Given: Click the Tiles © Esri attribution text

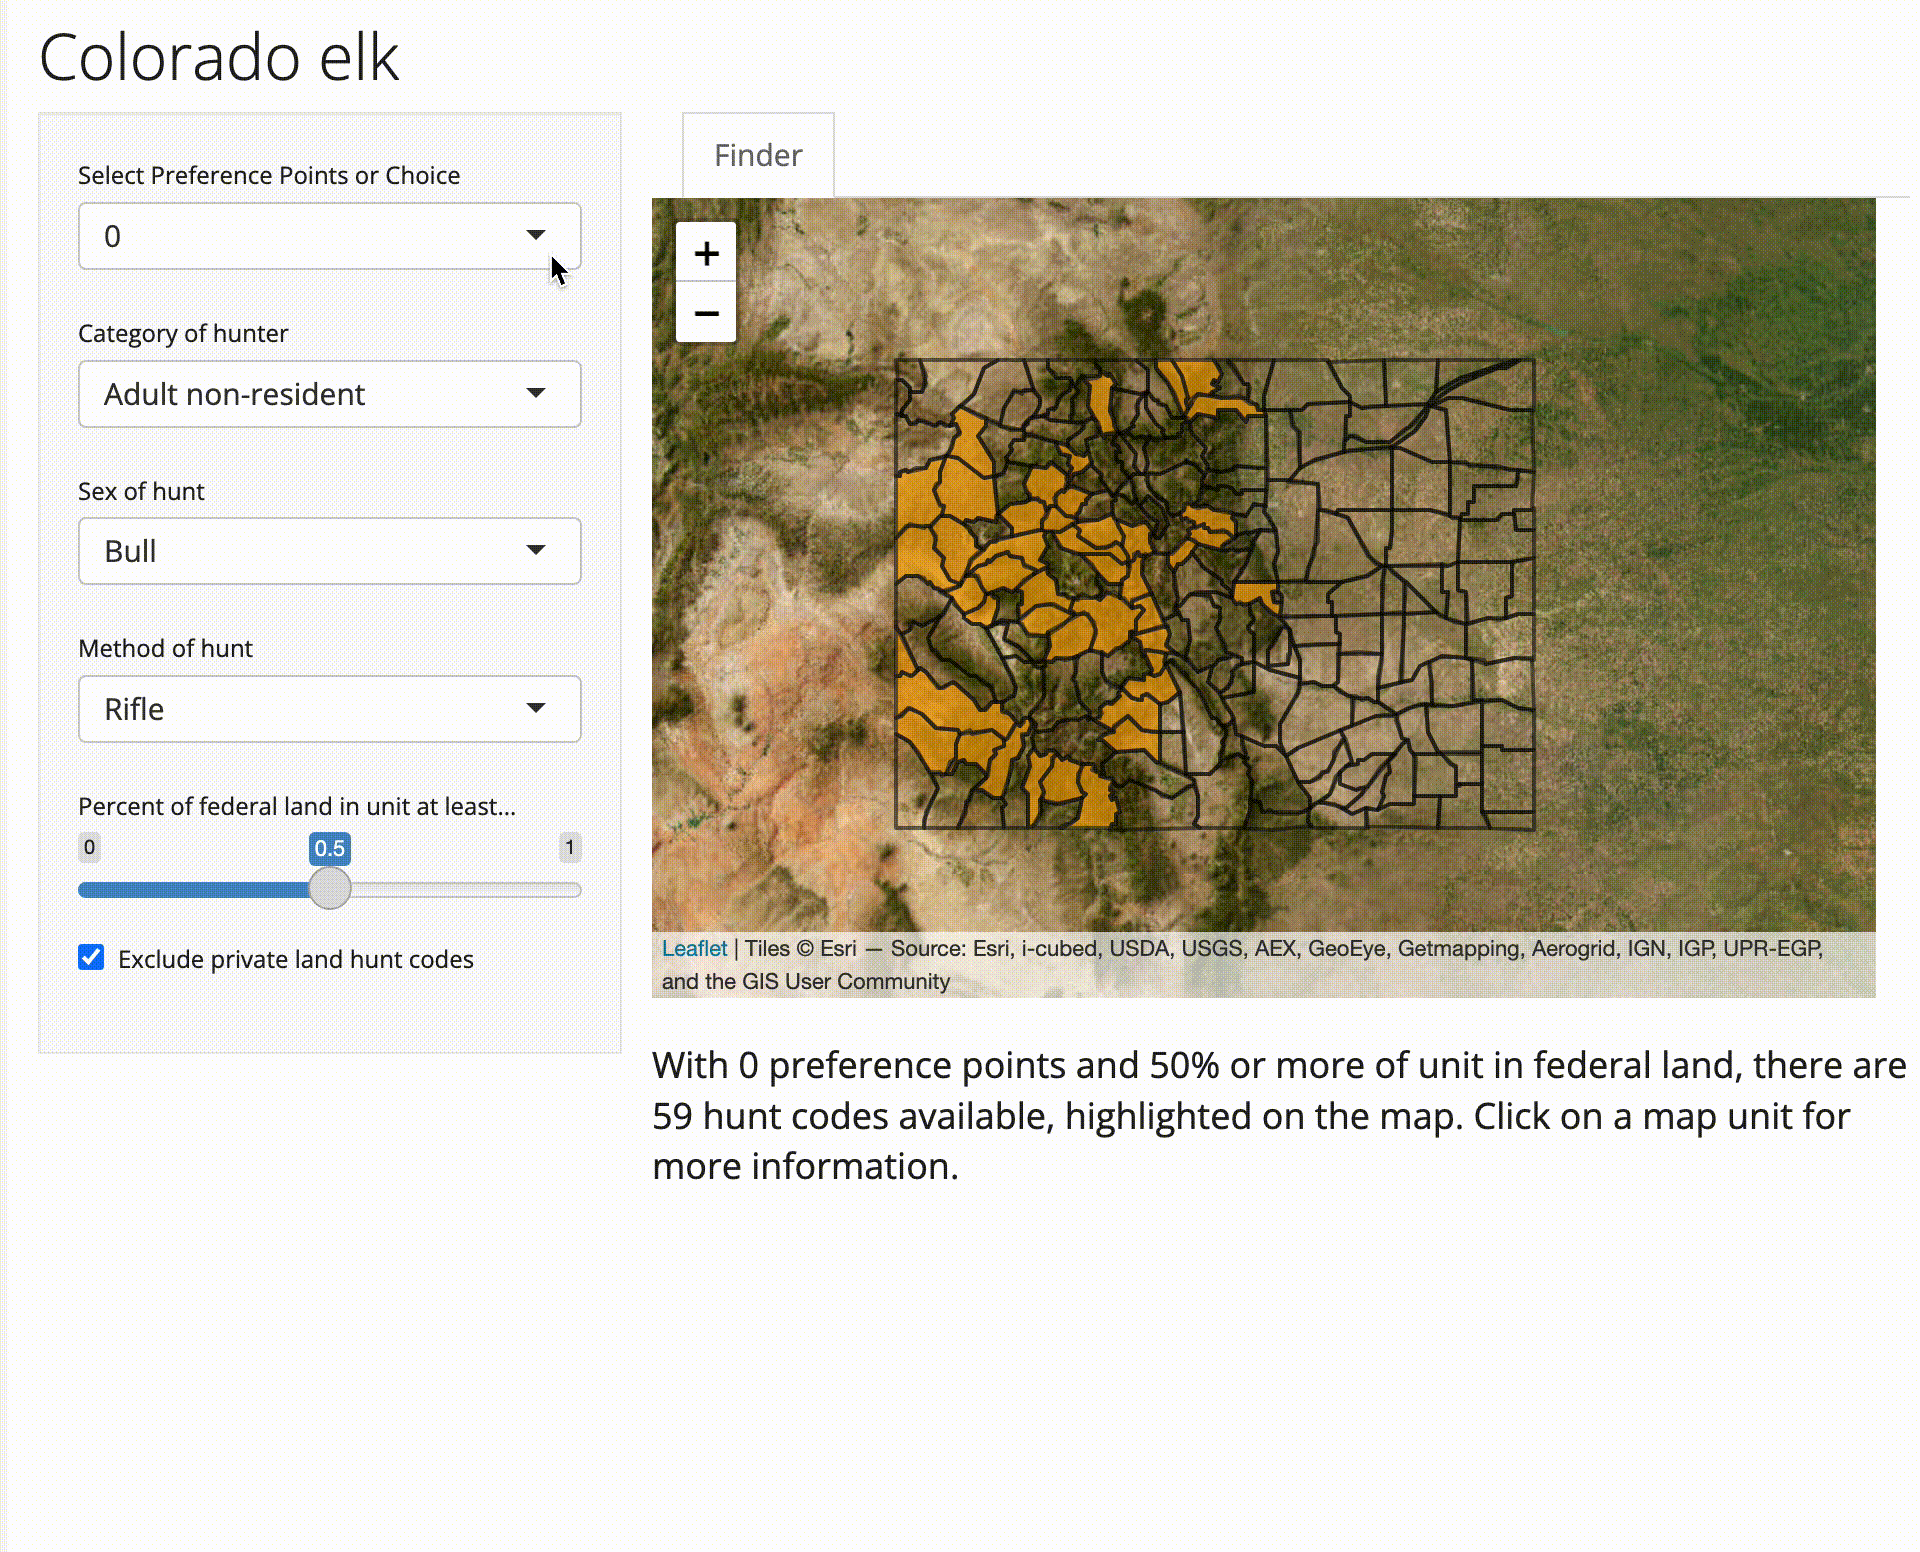Looking at the screenshot, I should click(800, 948).
